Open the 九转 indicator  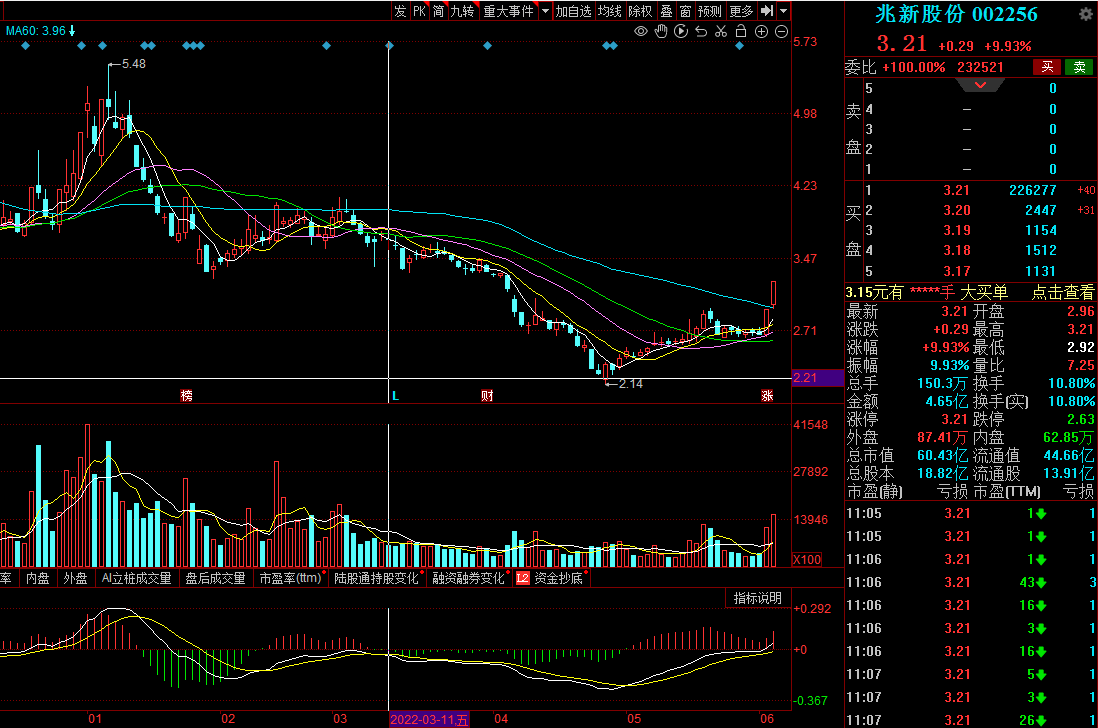coord(462,10)
